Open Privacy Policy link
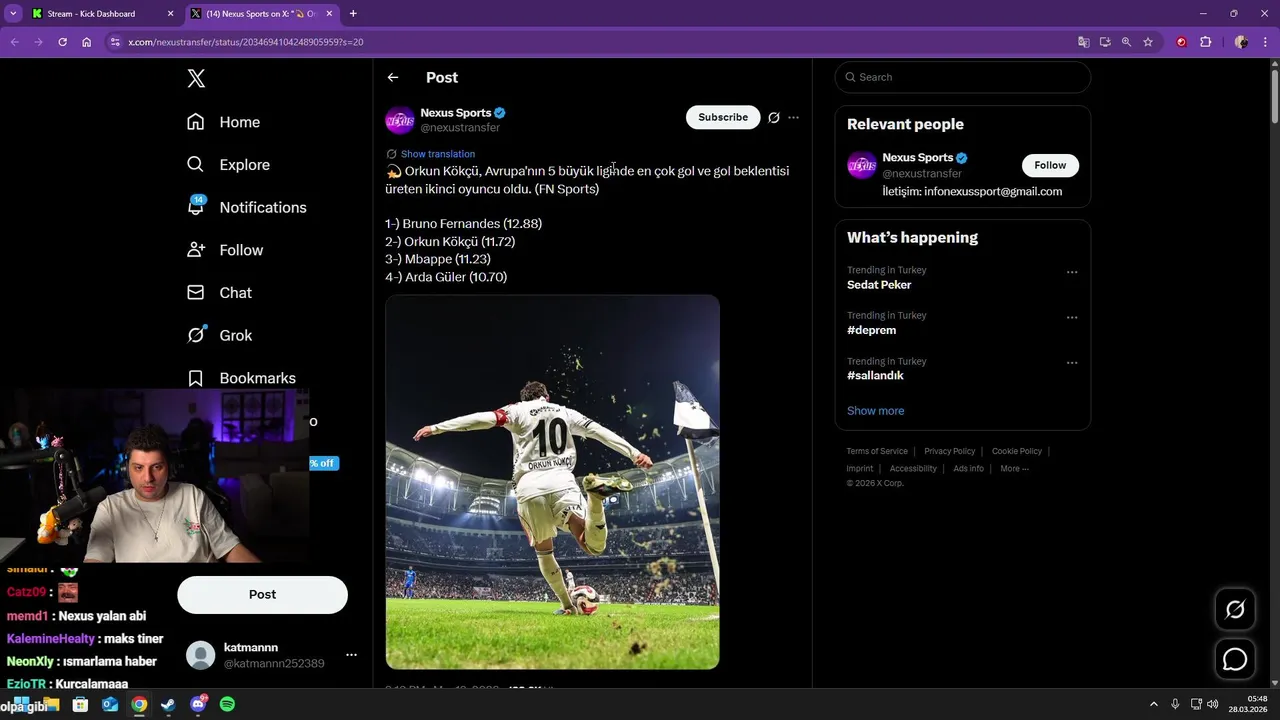This screenshot has height=720, width=1280. point(949,451)
